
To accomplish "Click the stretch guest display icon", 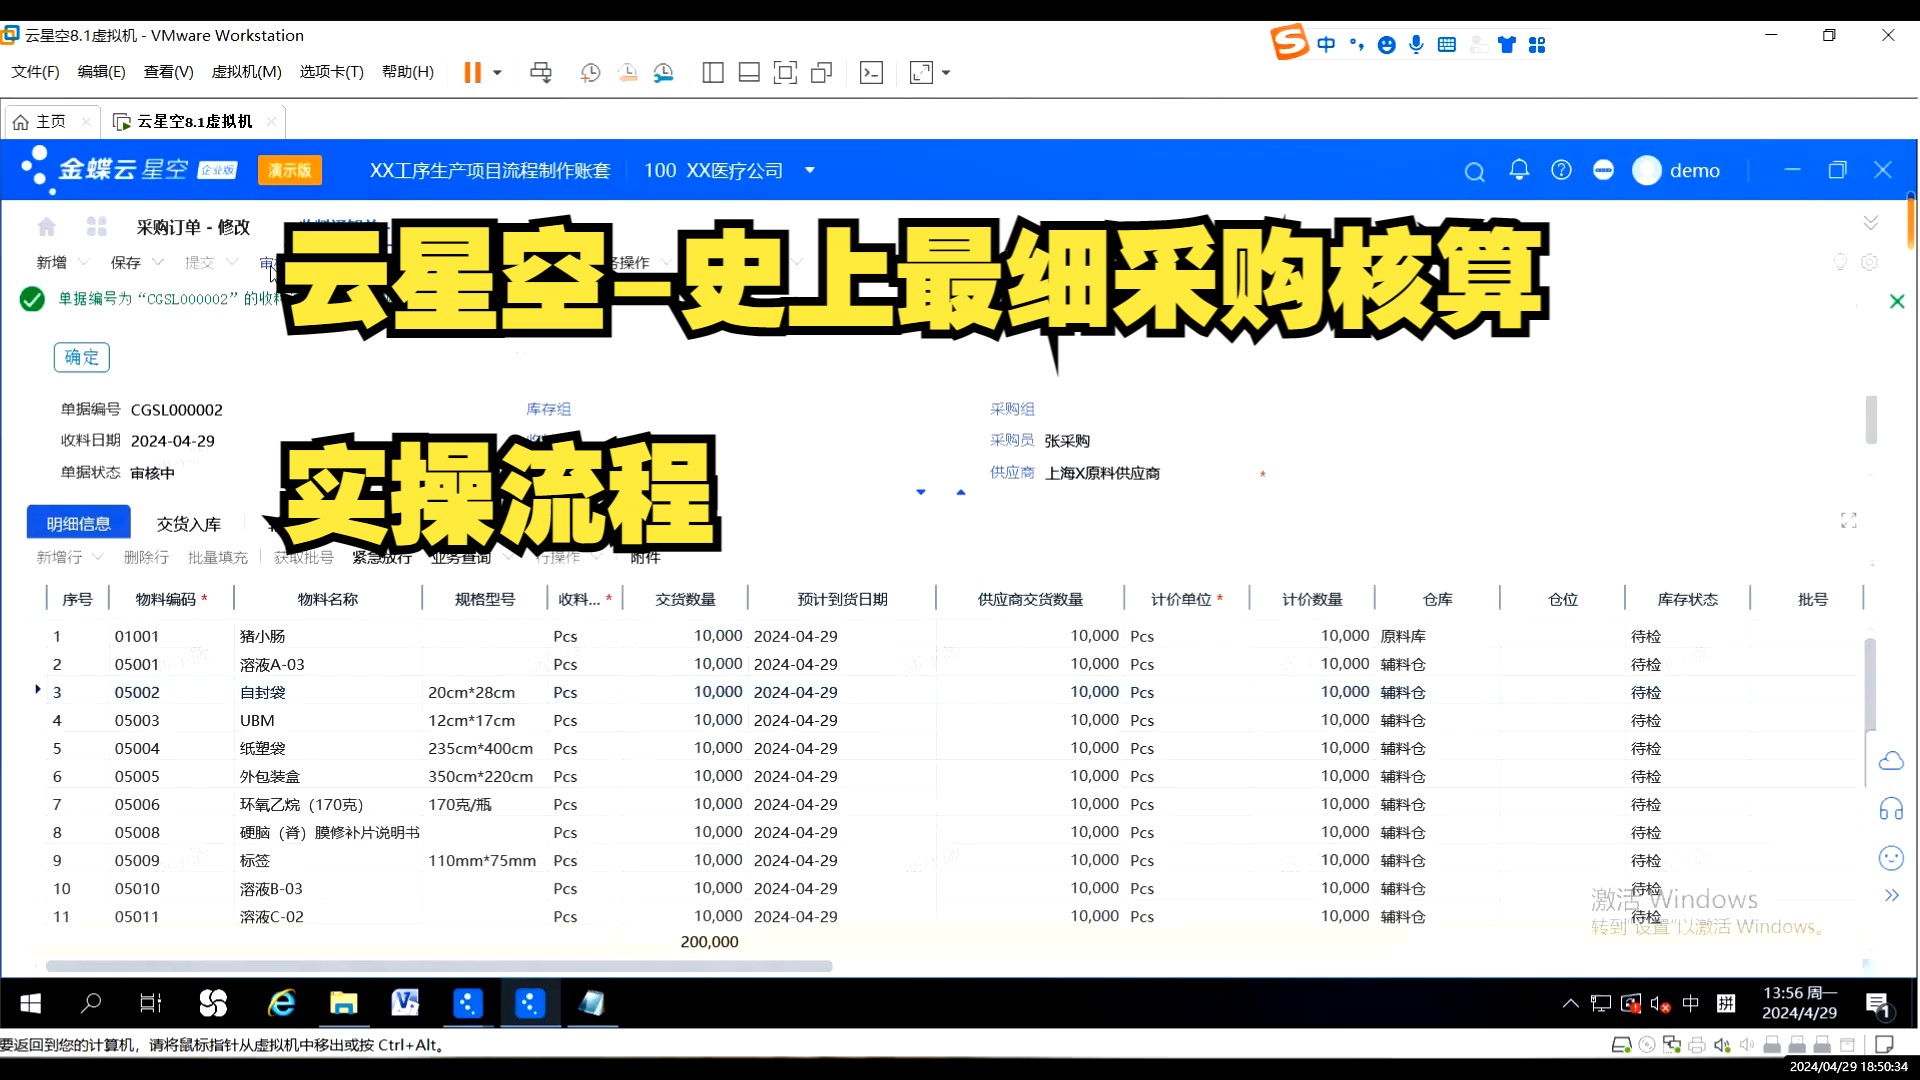I will (x=921, y=72).
